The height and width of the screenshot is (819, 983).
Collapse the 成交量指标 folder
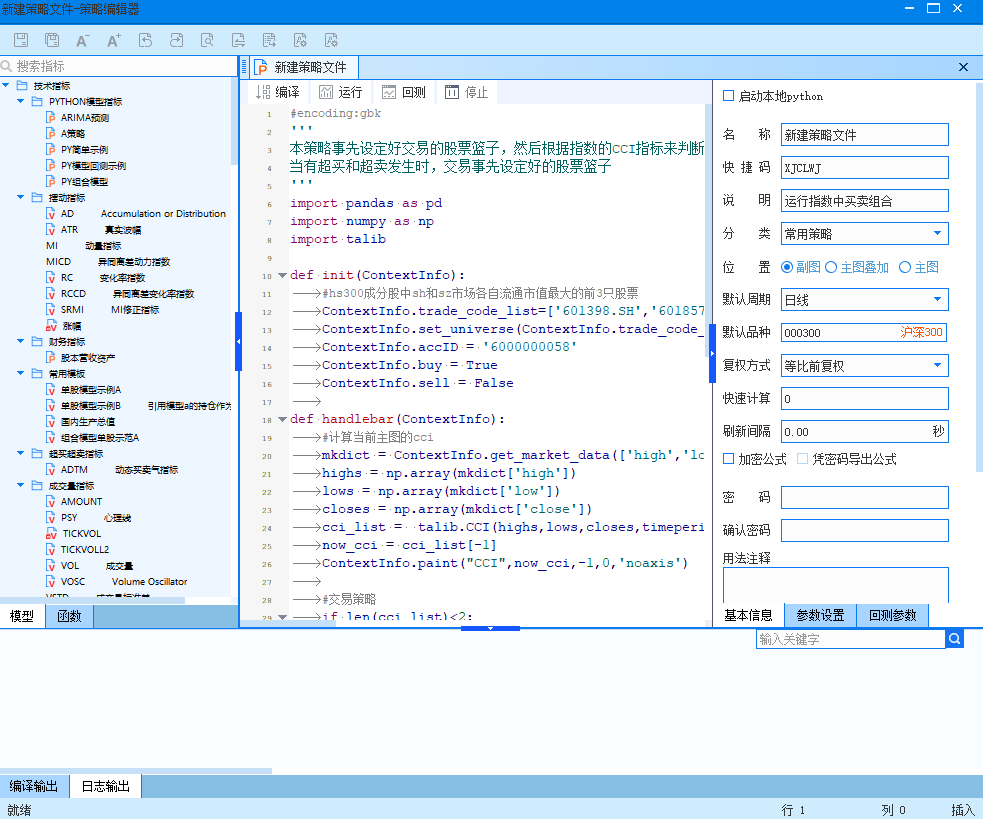(21, 485)
